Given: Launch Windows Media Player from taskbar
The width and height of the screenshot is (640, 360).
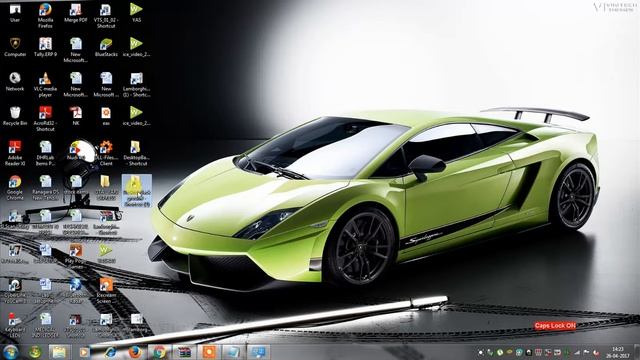Looking at the screenshot, I should [x=84, y=352].
